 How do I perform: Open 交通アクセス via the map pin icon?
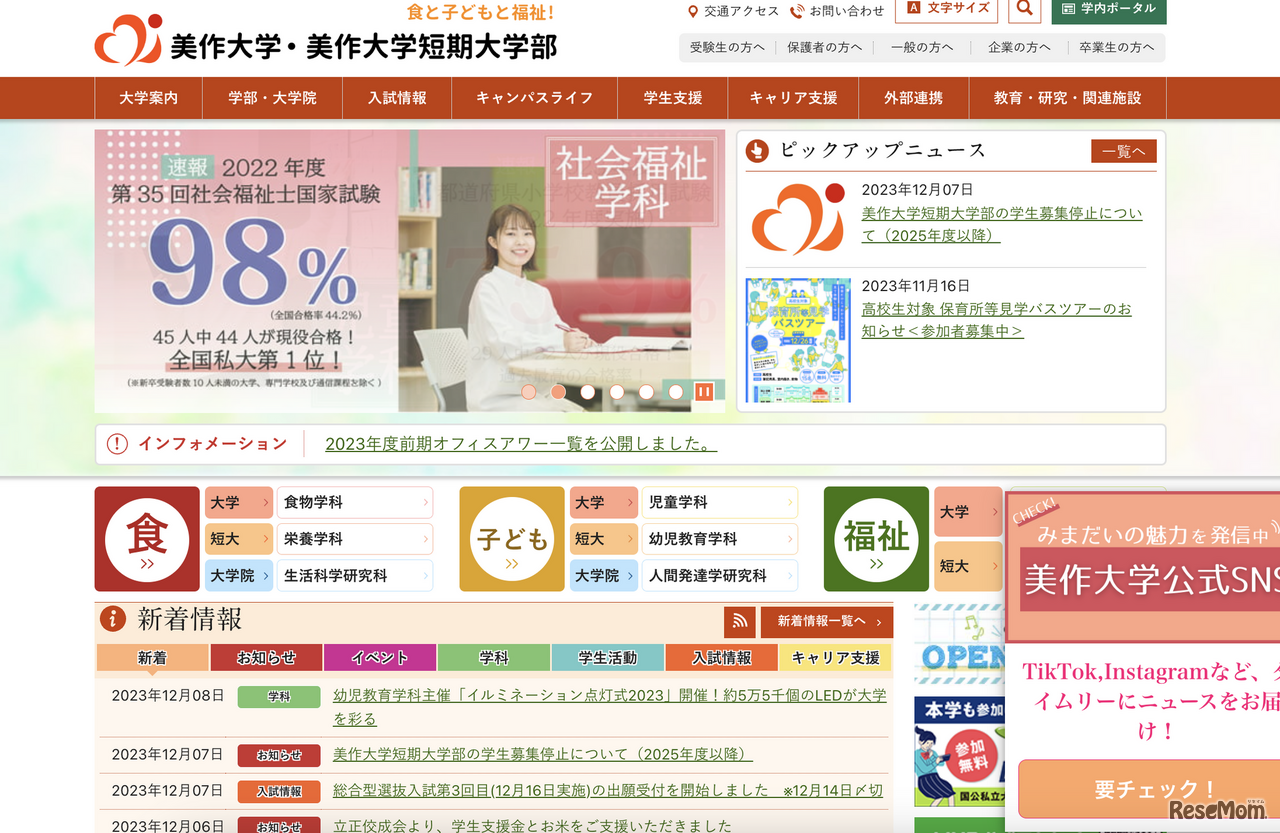coord(694,11)
